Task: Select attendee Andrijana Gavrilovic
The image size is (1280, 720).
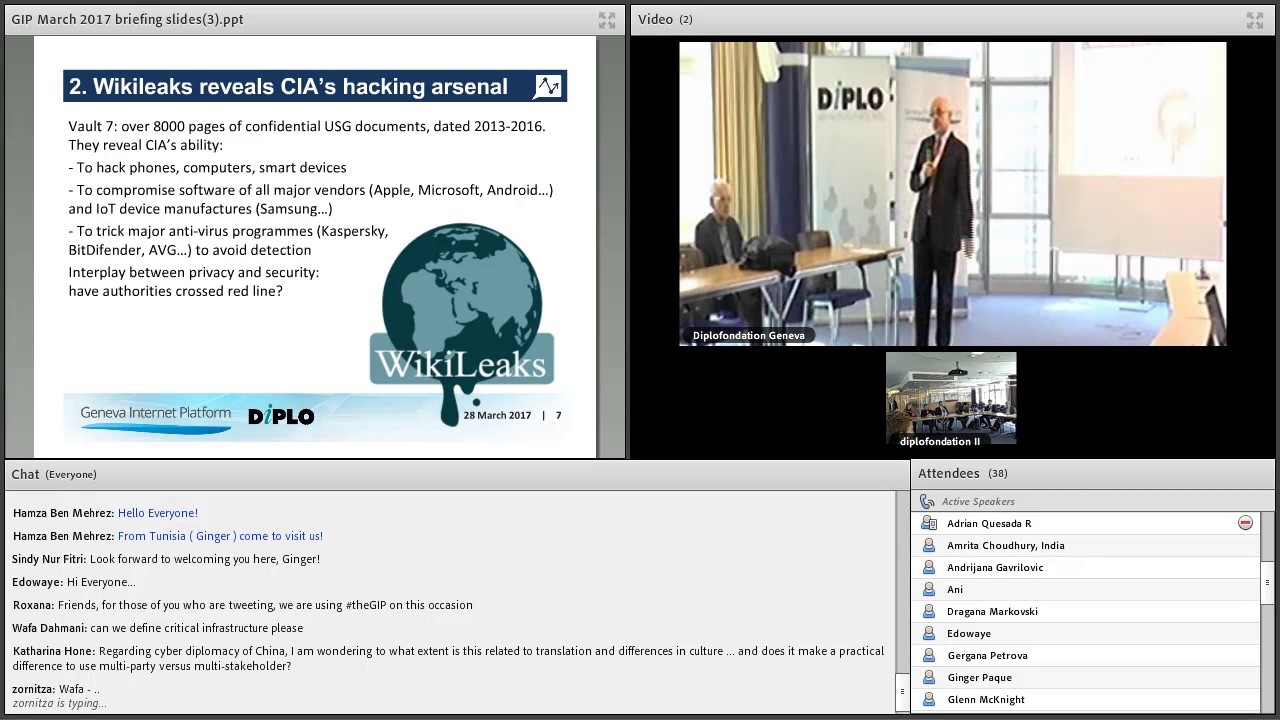Action: pyautogui.click(x=1086, y=567)
